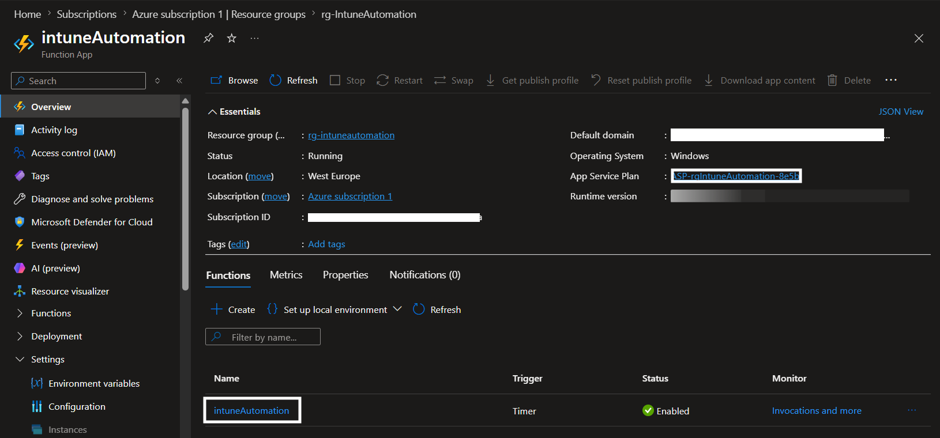Switch to the Notifications (0) tab

coord(425,275)
